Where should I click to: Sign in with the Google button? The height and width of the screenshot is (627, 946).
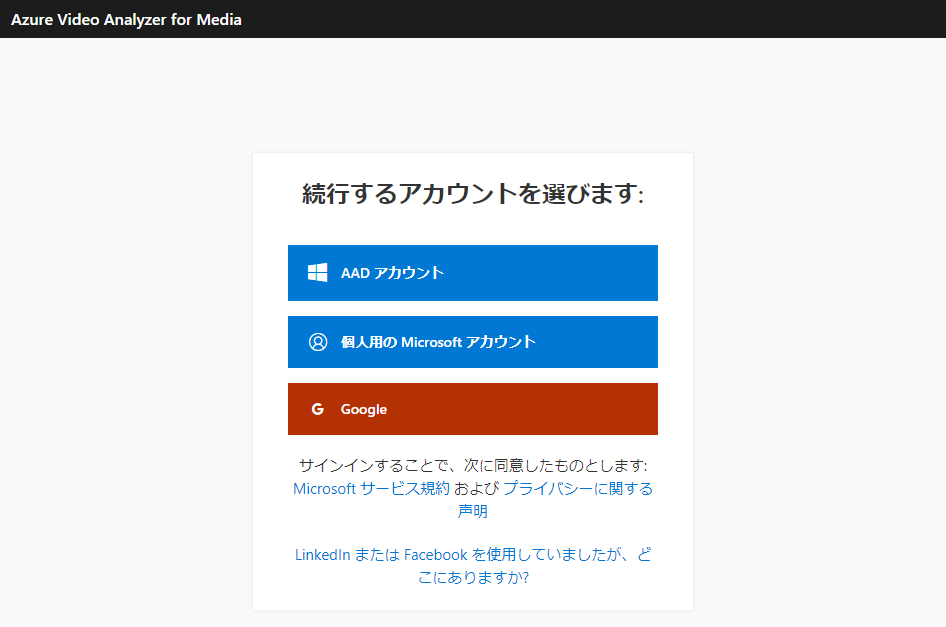click(x=472, y=409)
